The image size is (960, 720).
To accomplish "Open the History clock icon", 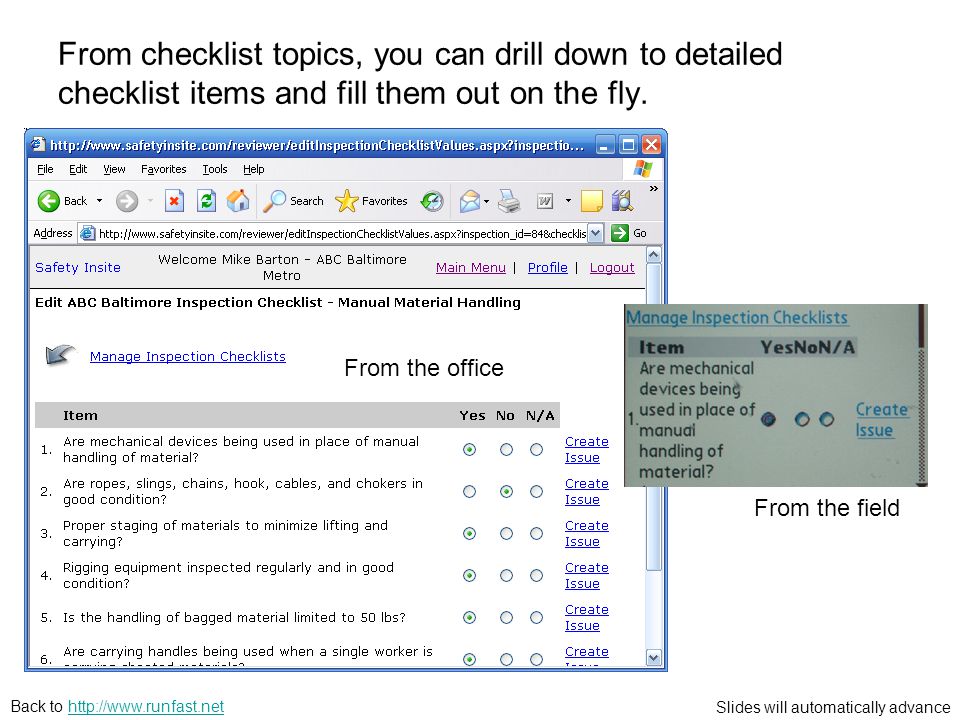I will pos(432,201).
